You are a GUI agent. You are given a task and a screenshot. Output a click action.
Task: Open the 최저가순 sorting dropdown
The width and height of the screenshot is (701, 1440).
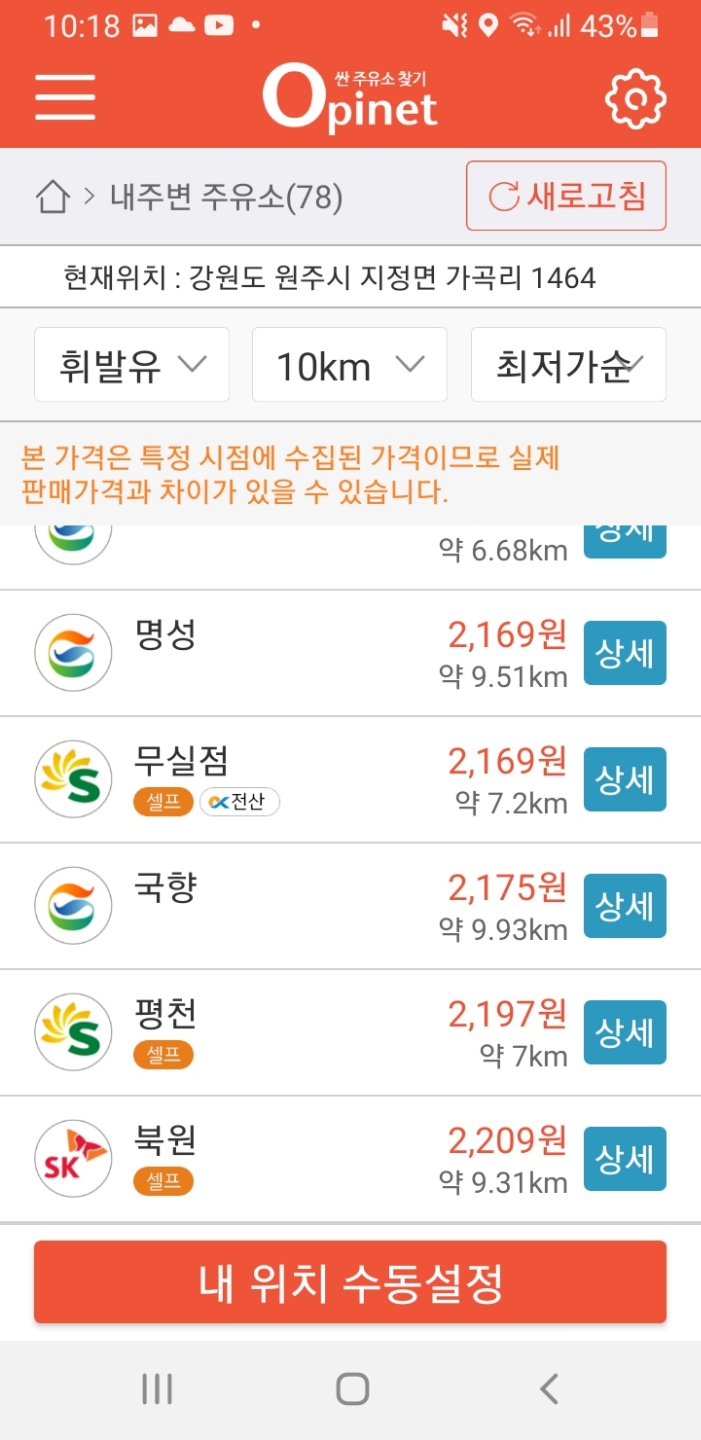point(567,364)
